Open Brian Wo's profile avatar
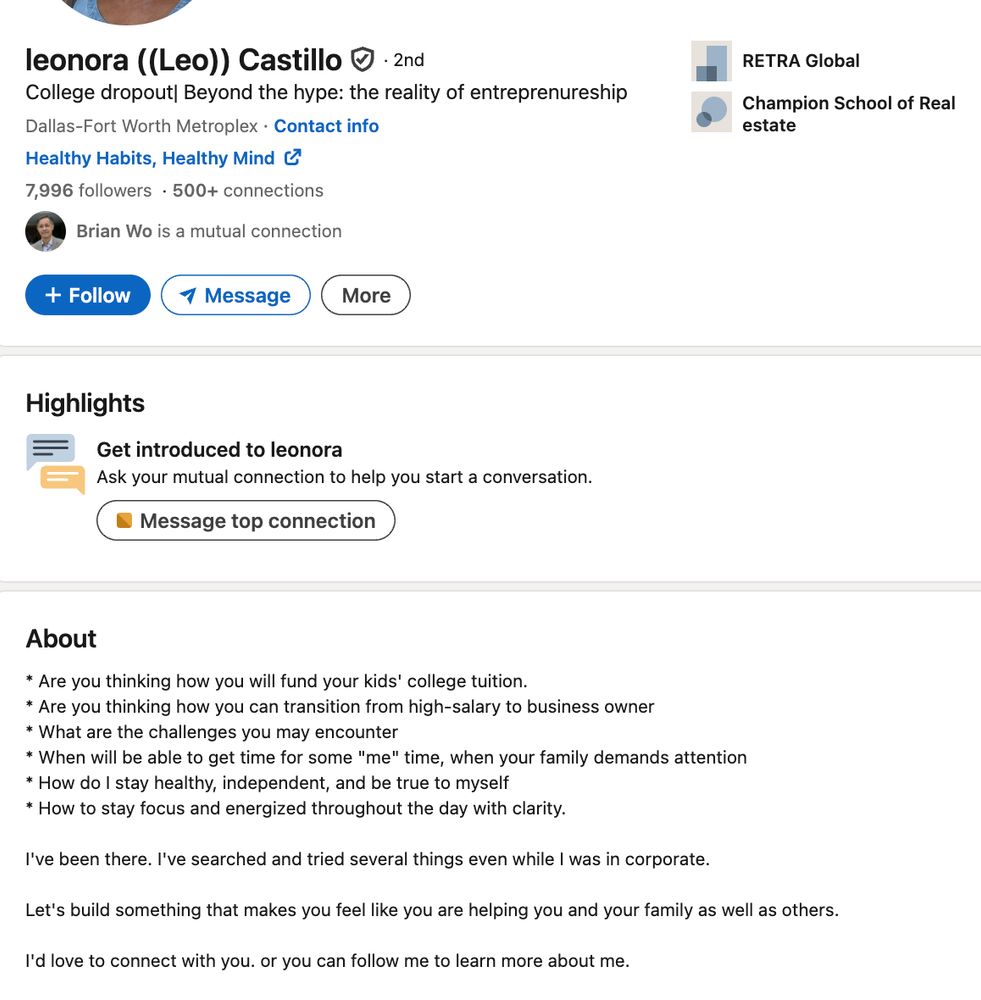Viewport: 981px width, 1000px height. coord(45,230)
